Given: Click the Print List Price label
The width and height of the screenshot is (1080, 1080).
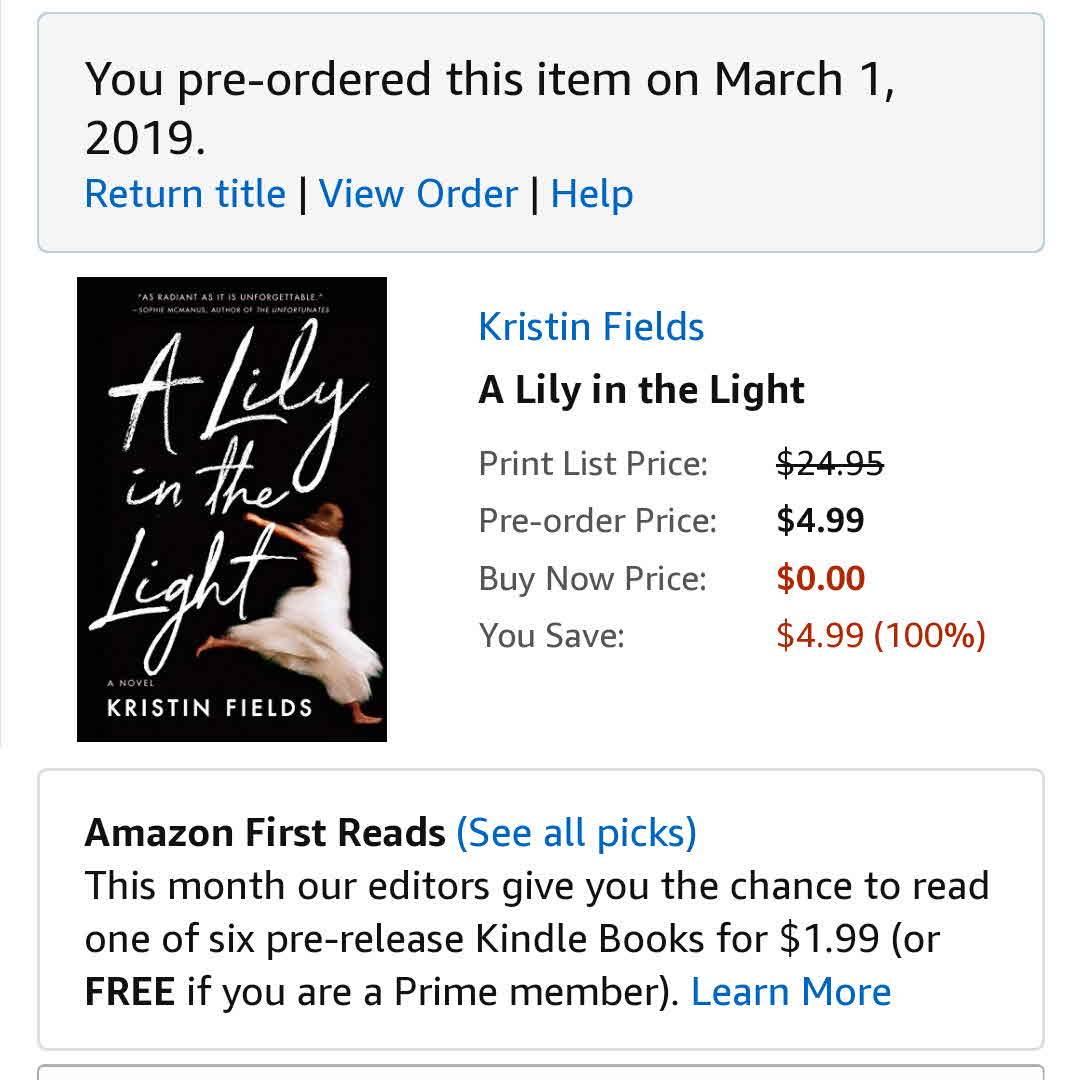Looking at the screenshot, I should click(593, 464).
